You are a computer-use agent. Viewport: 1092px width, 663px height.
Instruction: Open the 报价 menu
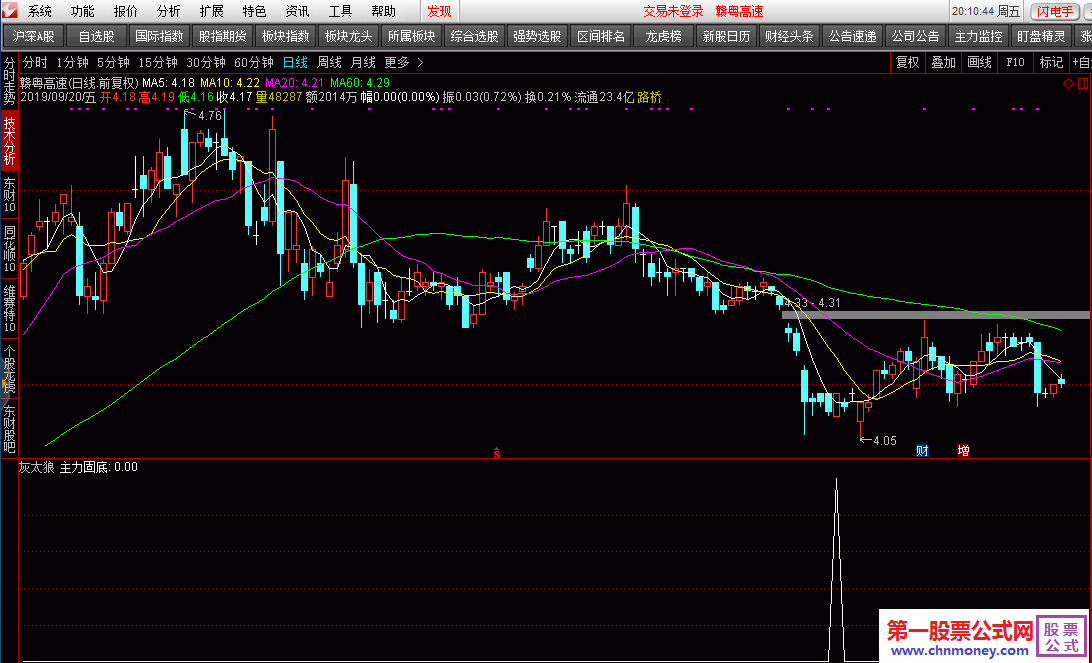pos(125,11)
